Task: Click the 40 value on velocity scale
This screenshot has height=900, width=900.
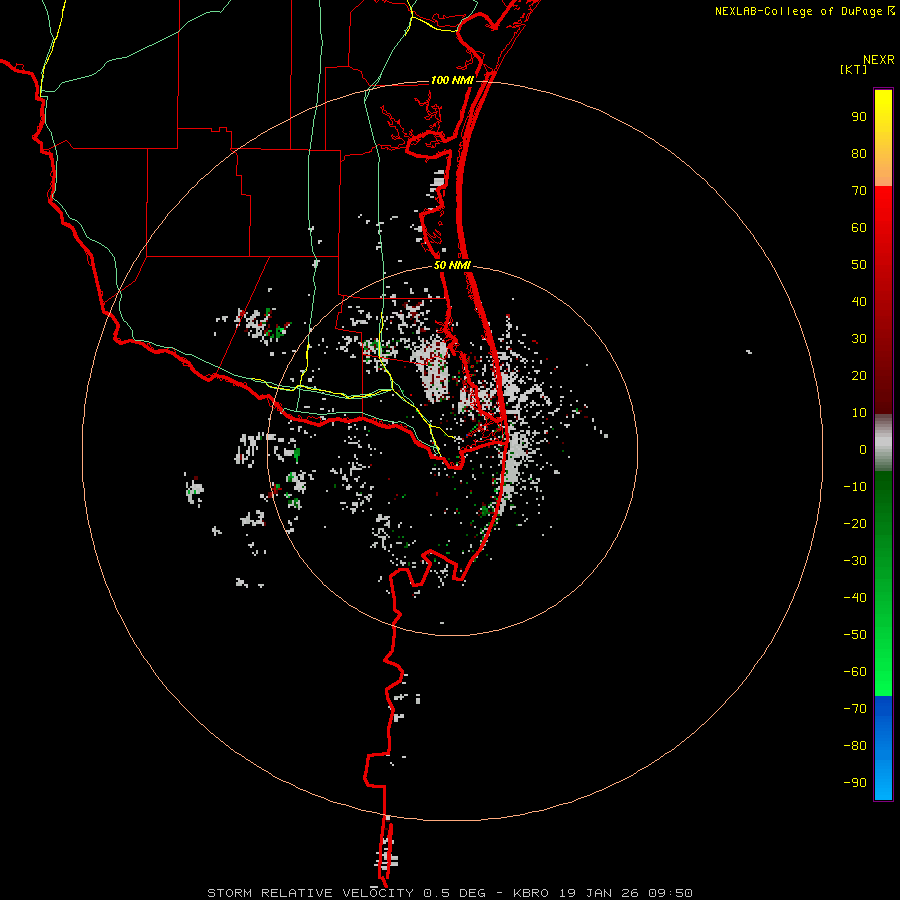Action: coord(859,302)
